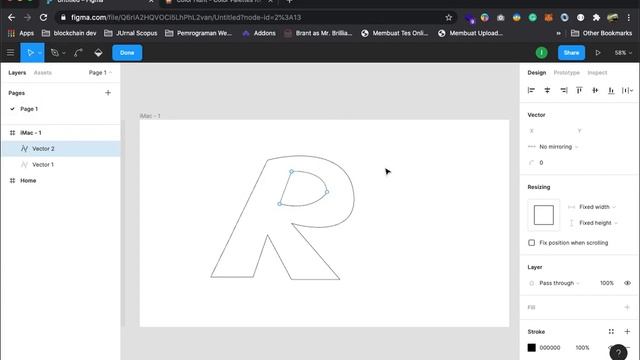Open the distribute spacing dropdown
The width and height of the screenshot is (640, 360).
(x=627, y=90)
